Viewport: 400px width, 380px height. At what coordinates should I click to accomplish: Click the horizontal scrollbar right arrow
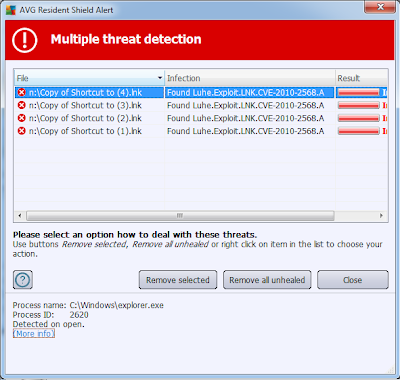click(x=382, y=215)
